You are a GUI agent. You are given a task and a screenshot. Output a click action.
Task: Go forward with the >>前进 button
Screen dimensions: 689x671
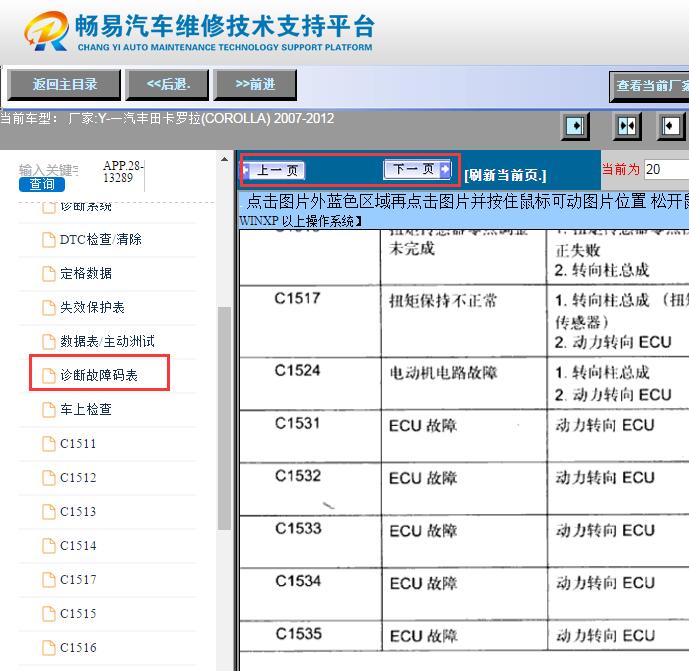click(255, 84)
